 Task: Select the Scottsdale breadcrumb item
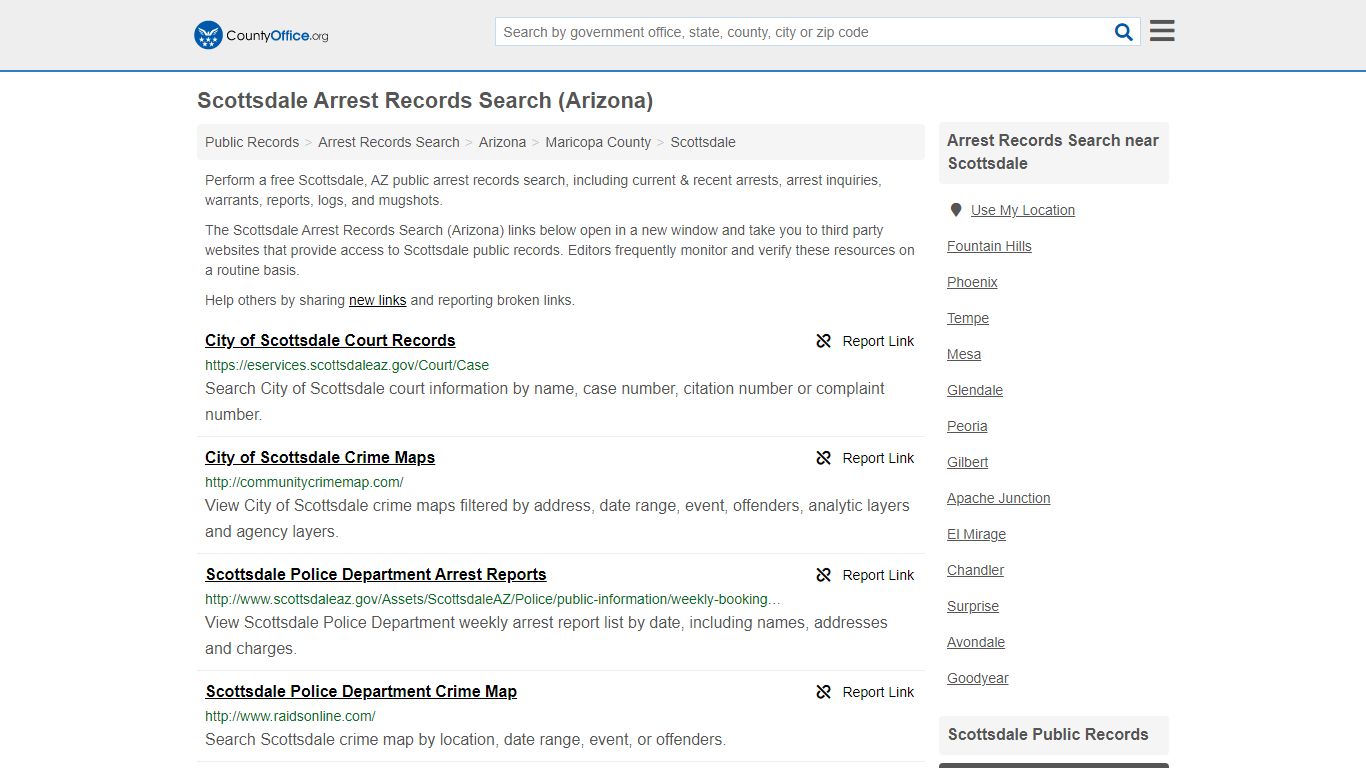tap(703, 142)
